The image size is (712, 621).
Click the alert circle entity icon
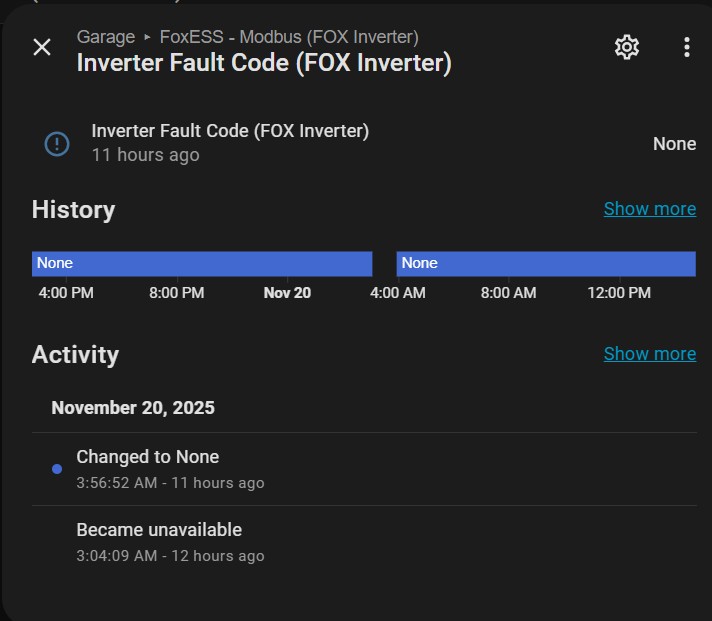click(x=57, y=143)
